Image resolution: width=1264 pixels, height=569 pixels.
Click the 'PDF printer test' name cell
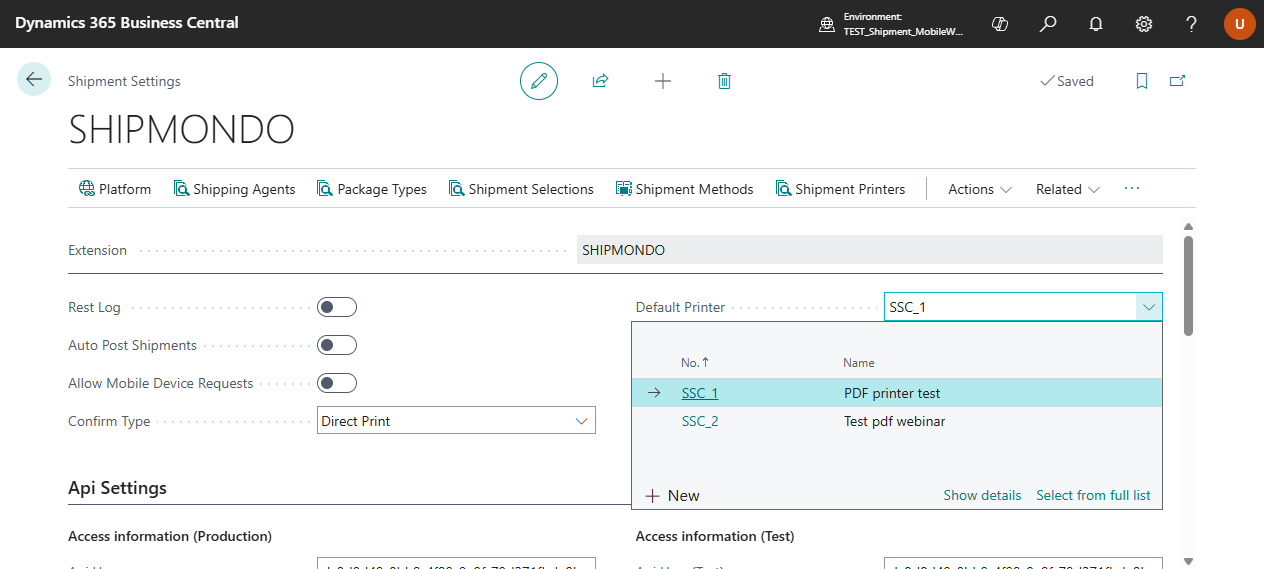[x=892, y=393]
